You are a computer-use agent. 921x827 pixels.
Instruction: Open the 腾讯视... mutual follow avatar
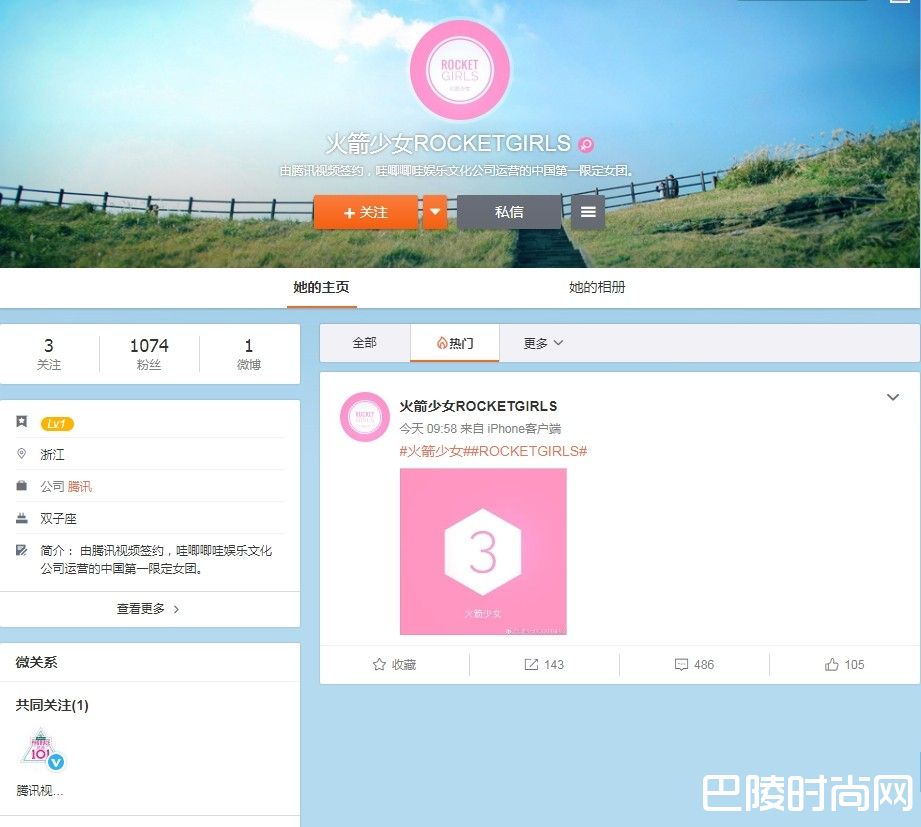point(42,748)
